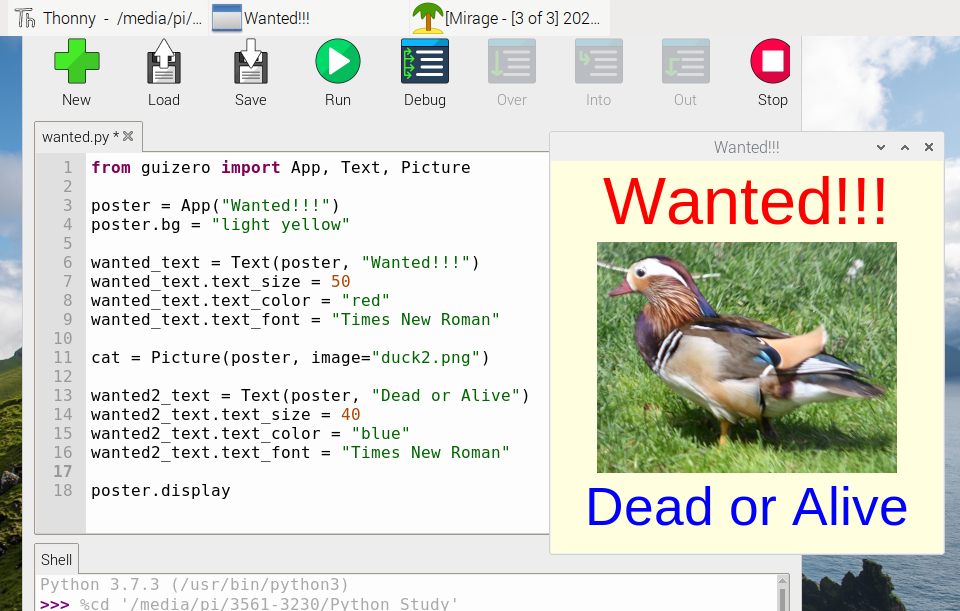Click the Wanted!!! window icon in taskbar
The image size is (960, 611).
click(227, 18)
